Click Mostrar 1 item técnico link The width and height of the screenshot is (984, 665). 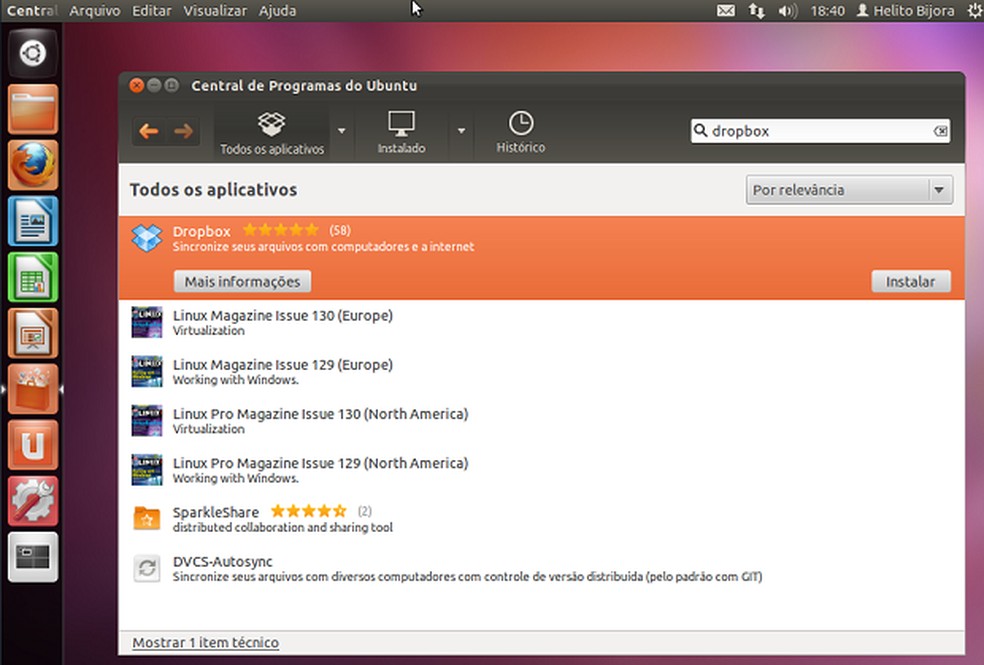(205, 642)
